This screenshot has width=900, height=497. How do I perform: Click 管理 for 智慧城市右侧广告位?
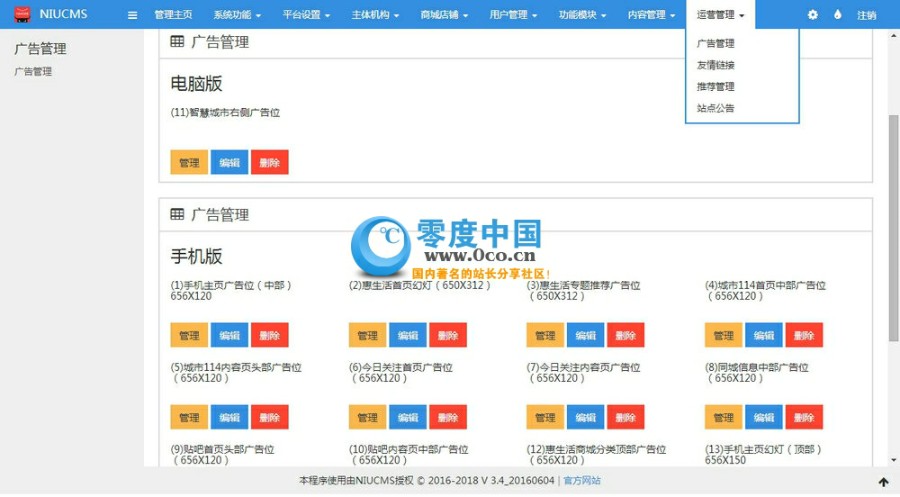[189, 162]
